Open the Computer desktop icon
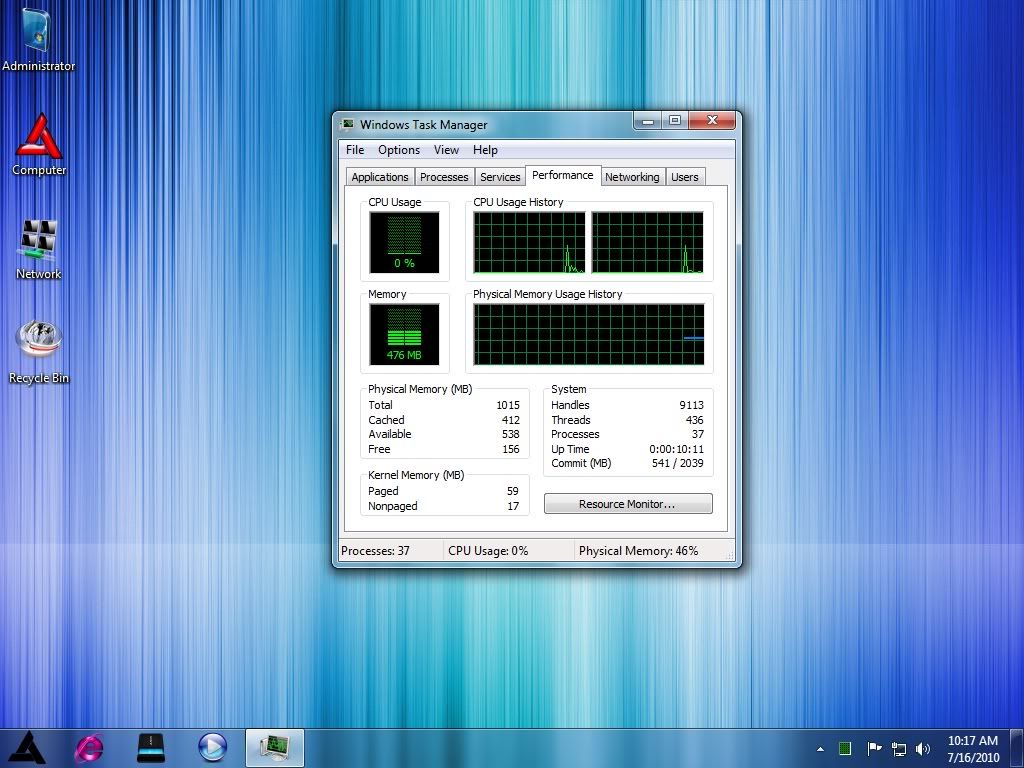This screenshot has height=768, width=1024. click(x=39, y=144)
